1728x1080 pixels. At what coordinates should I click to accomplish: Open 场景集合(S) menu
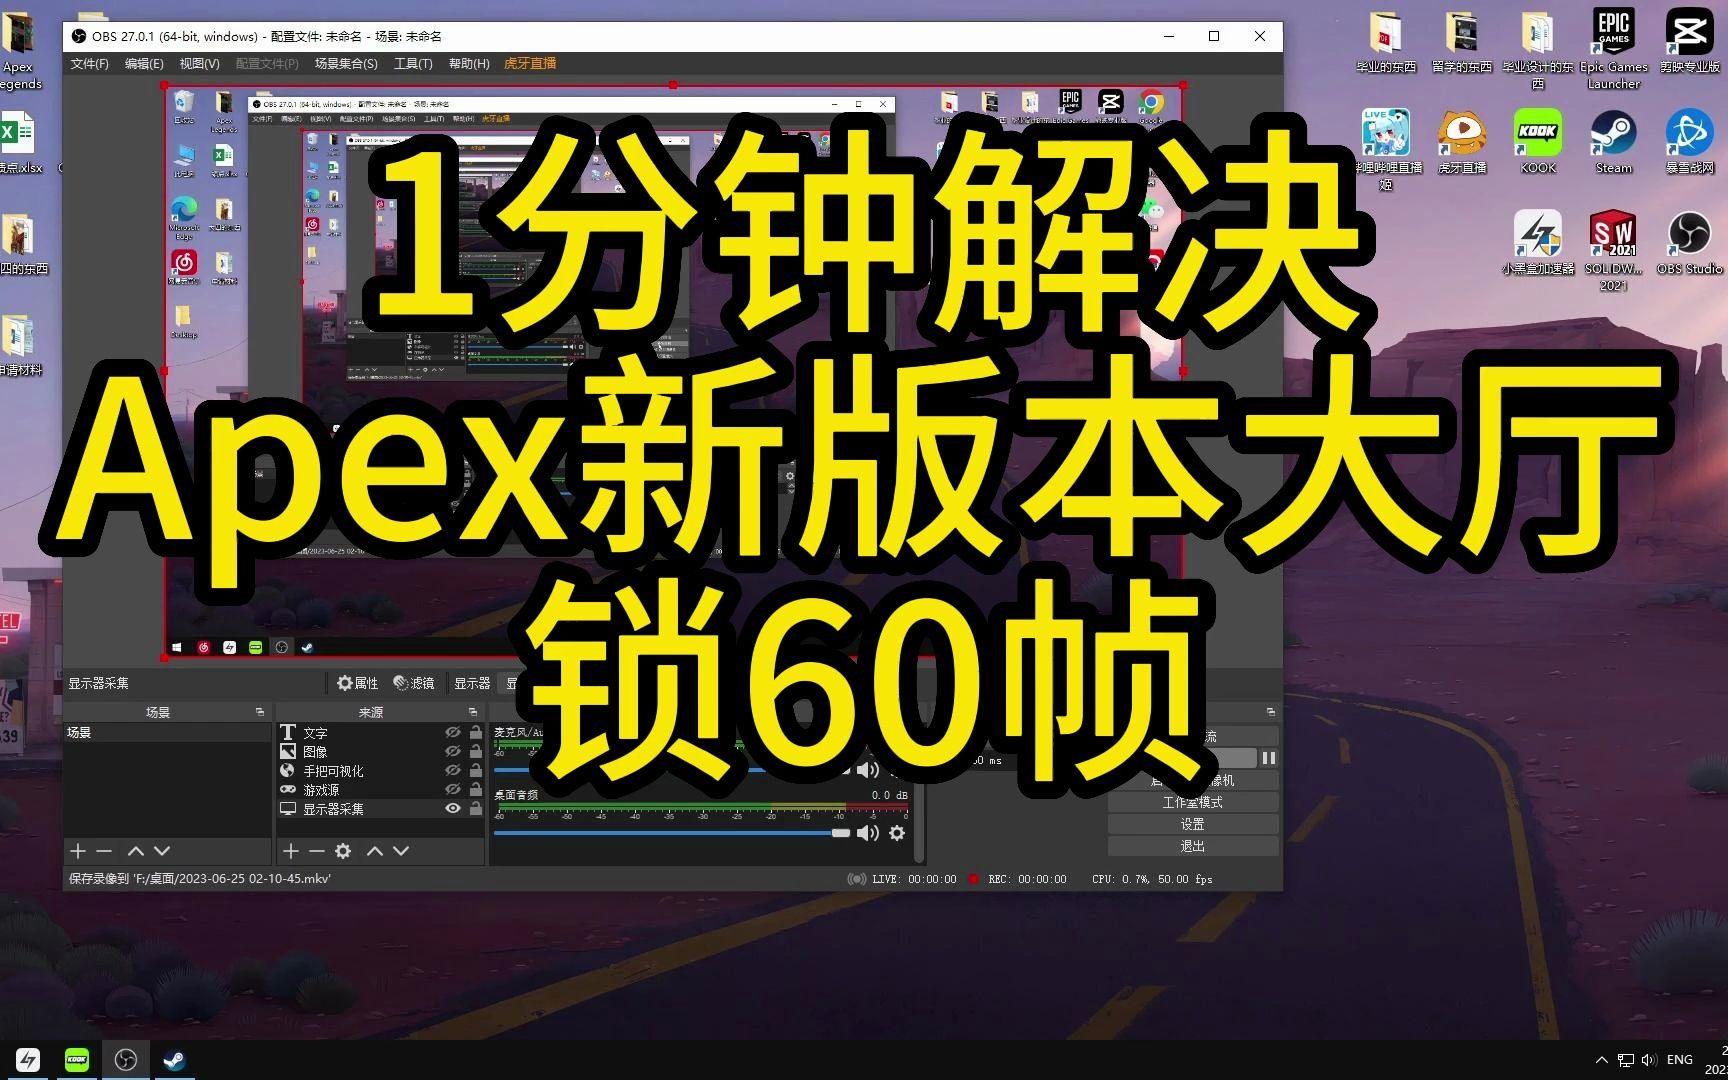pyautogui.click(x=346, y=64)
